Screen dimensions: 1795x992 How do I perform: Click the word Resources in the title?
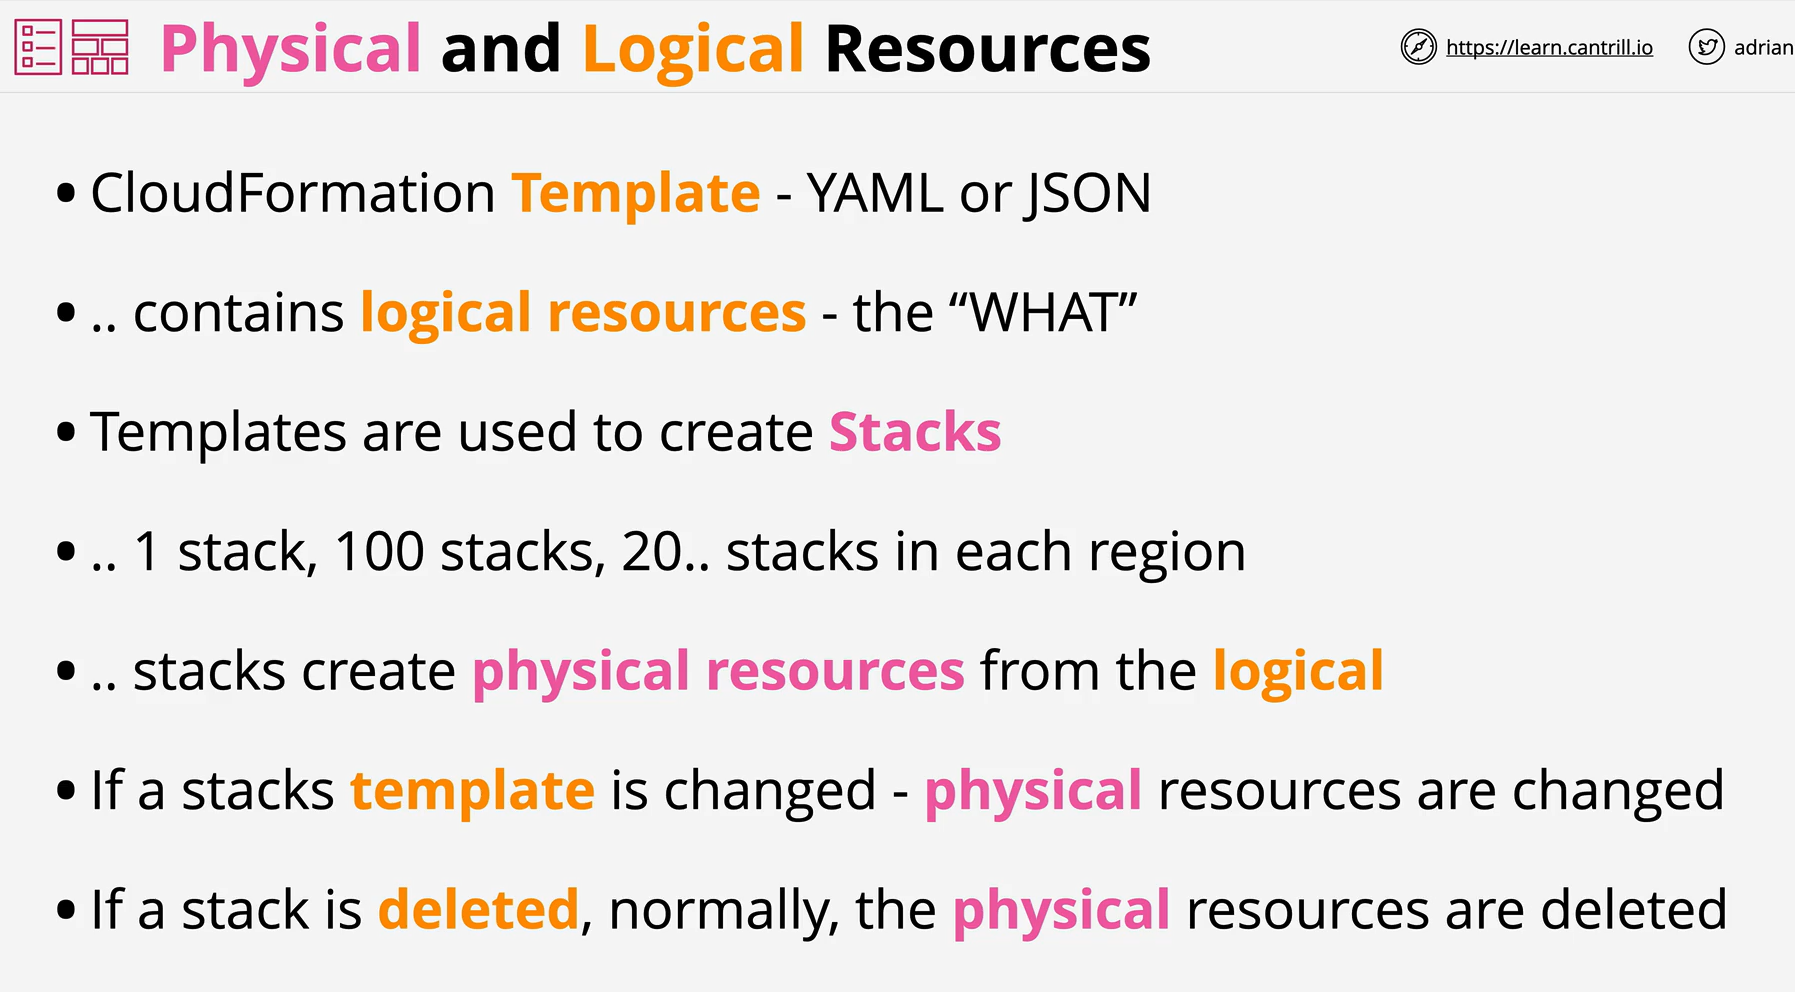tap(988, 49)
